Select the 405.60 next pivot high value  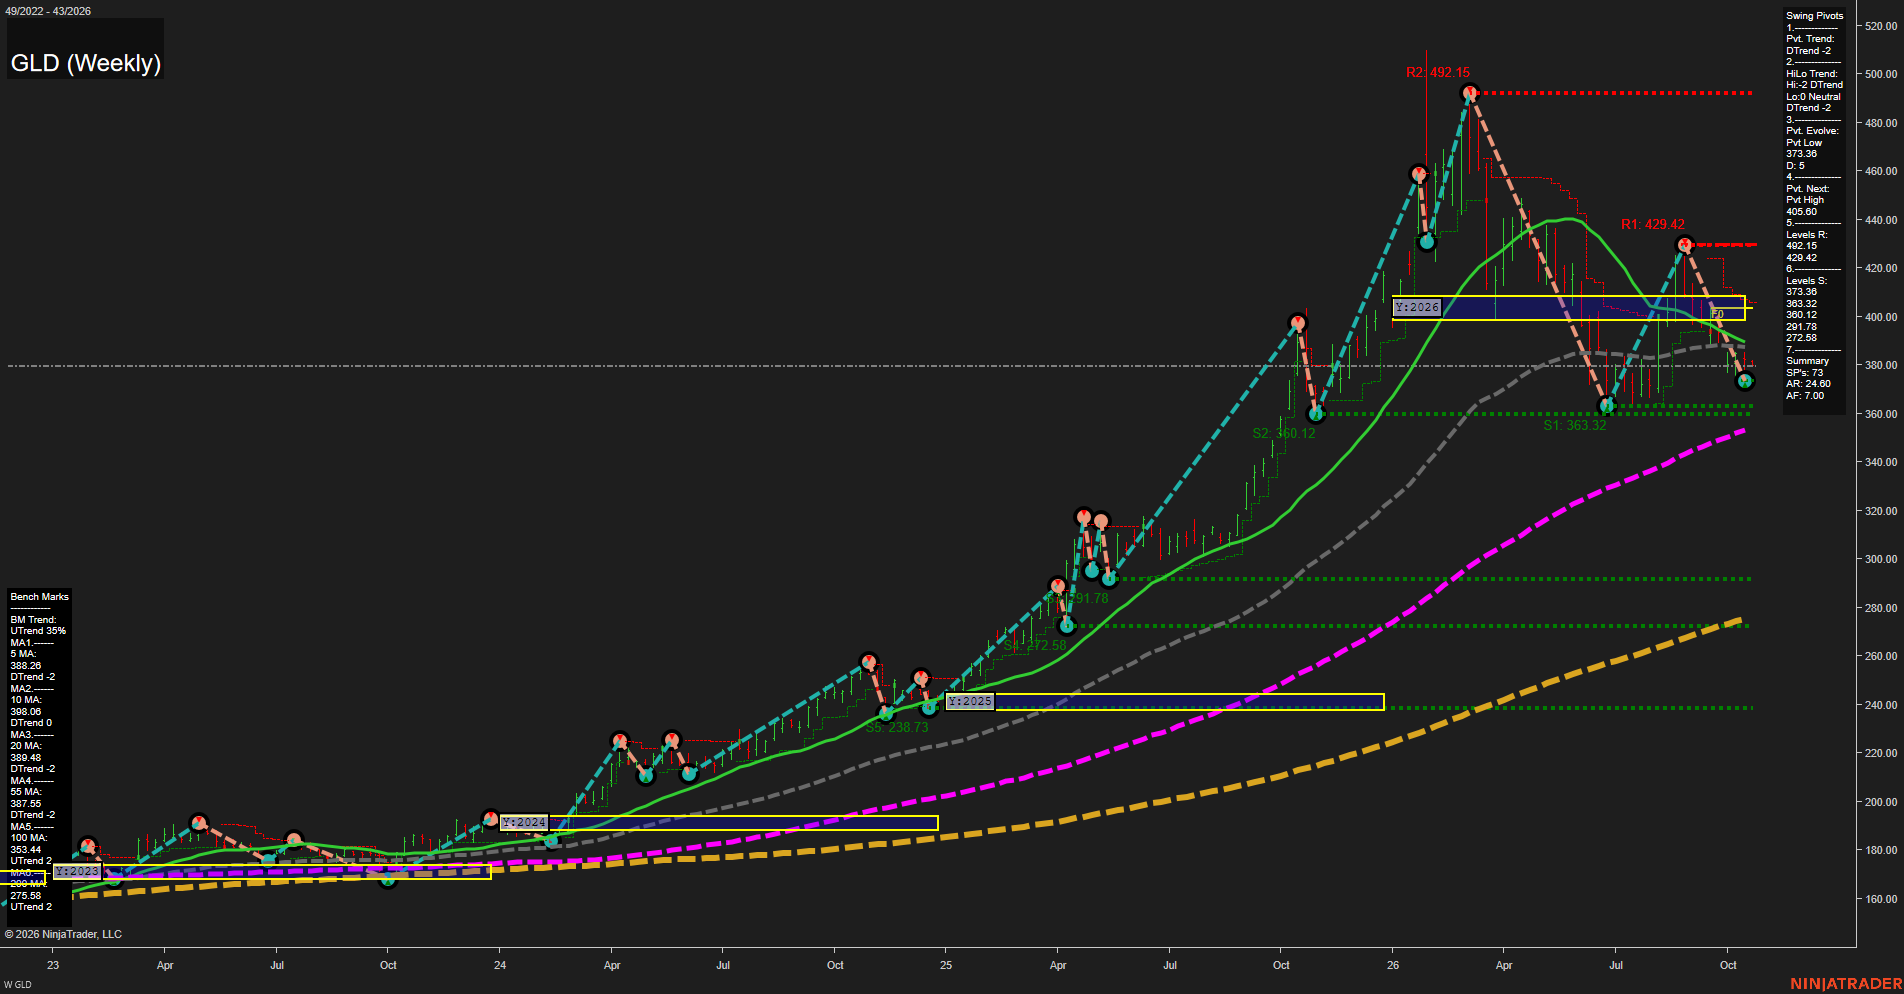coord(1802,212)
